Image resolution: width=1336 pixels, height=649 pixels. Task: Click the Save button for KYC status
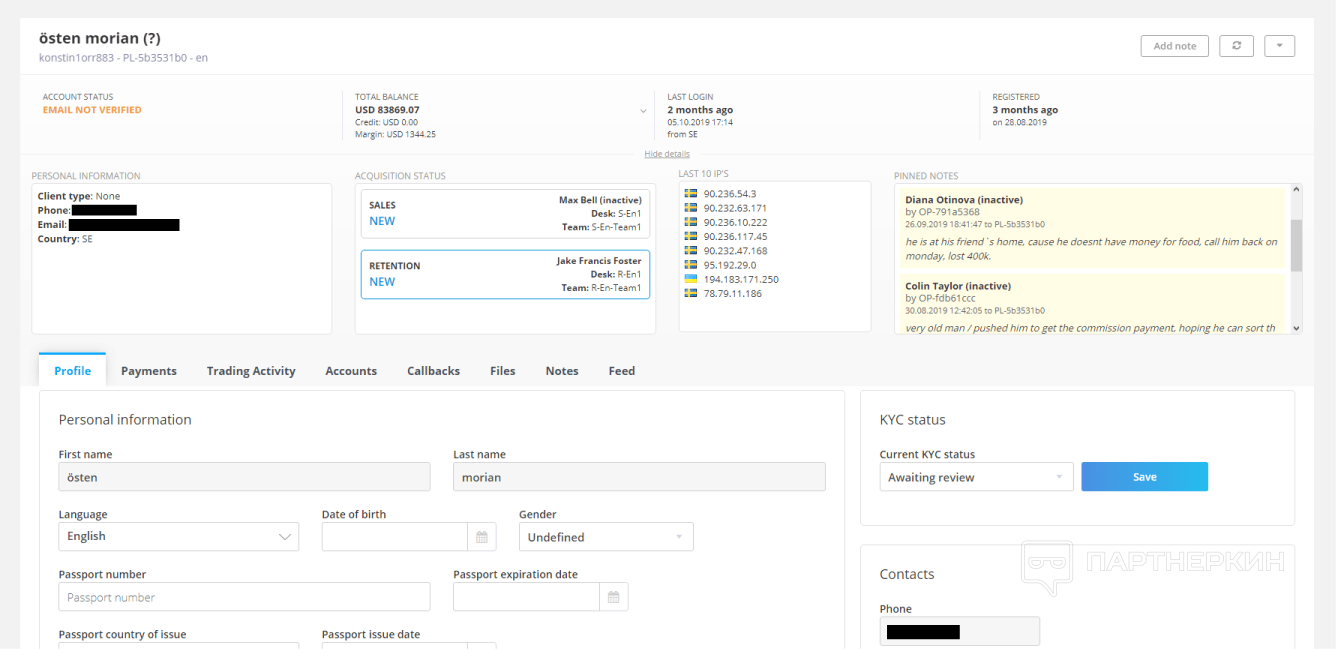pos(1144,477)
